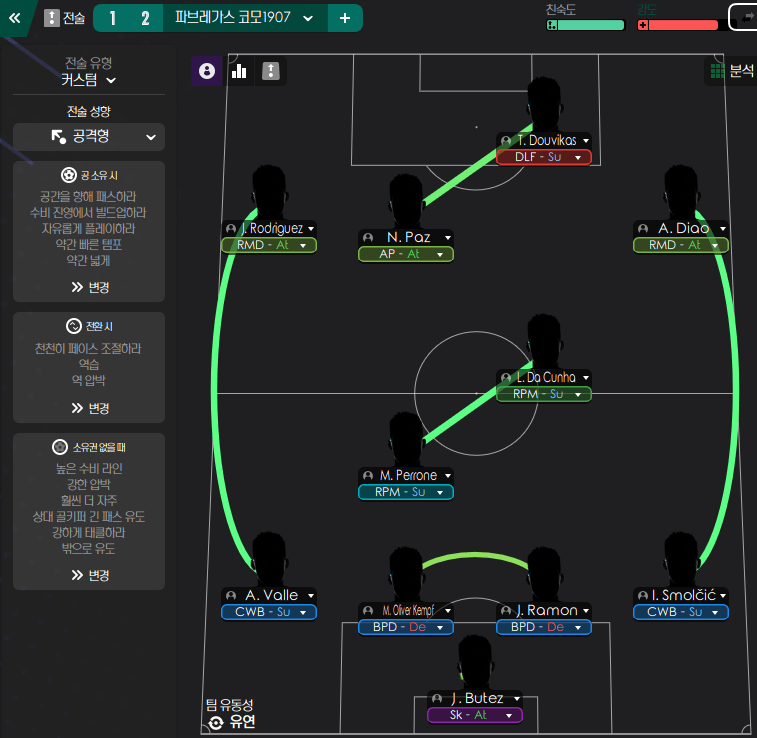
Task: Change M. Perrone RPM - Su role
Action: click(x=406, y=492)
